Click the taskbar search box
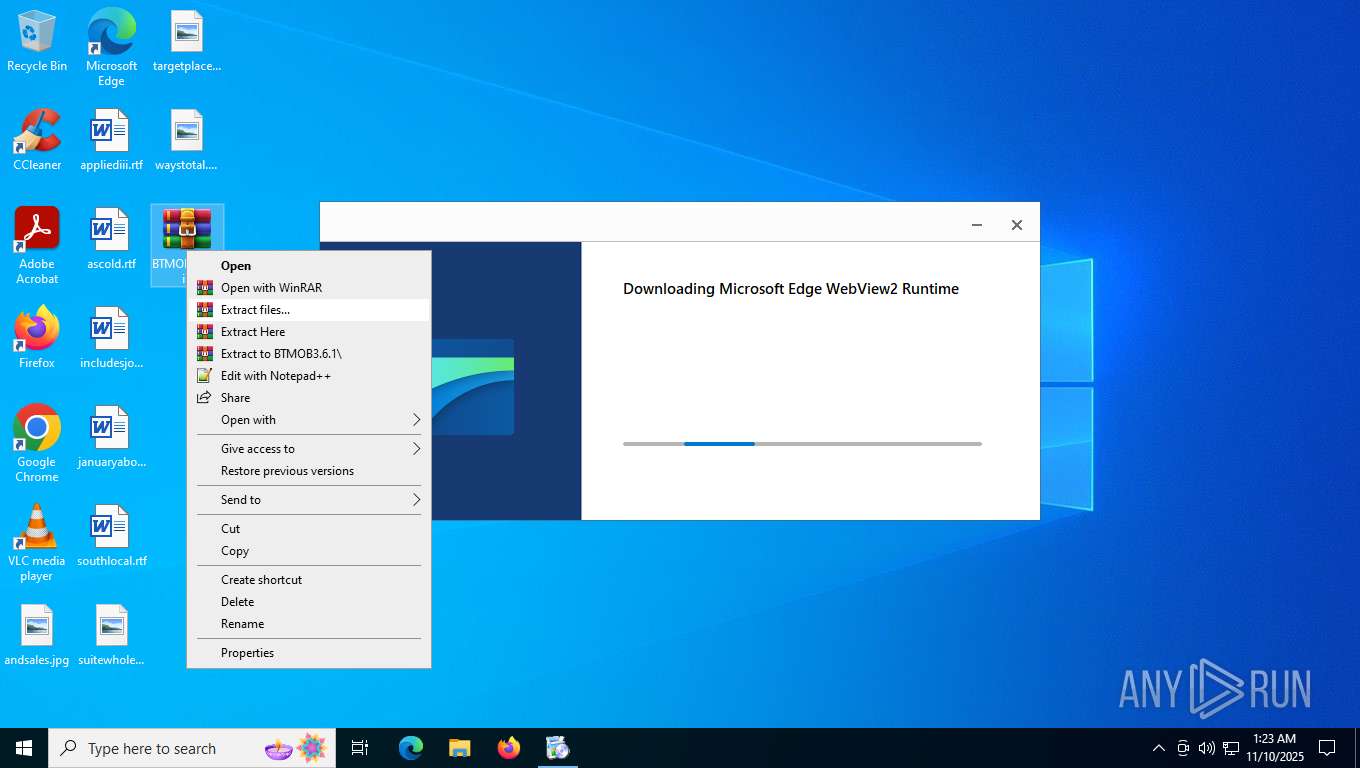The height and width of the screenshot is (768, 1360). [x=192, y=748]
